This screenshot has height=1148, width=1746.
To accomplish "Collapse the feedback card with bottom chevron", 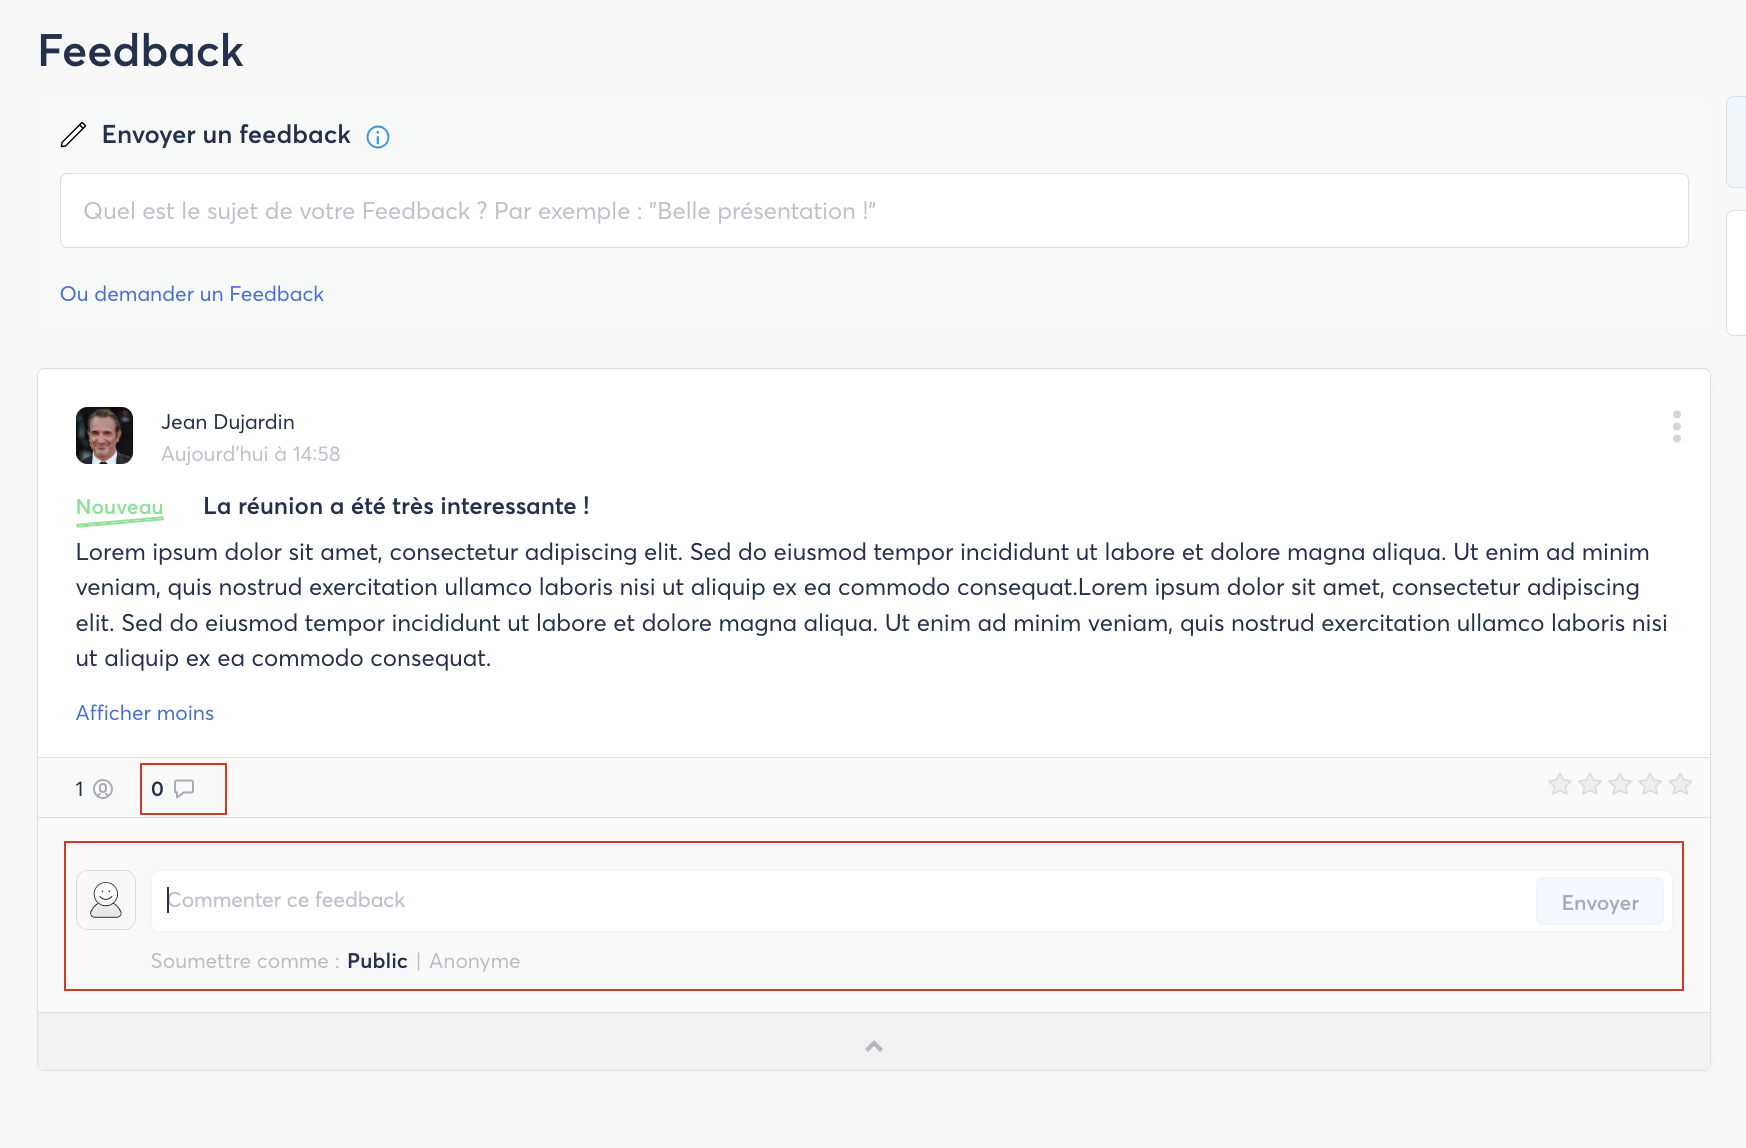I will [x=873, y=1046].
